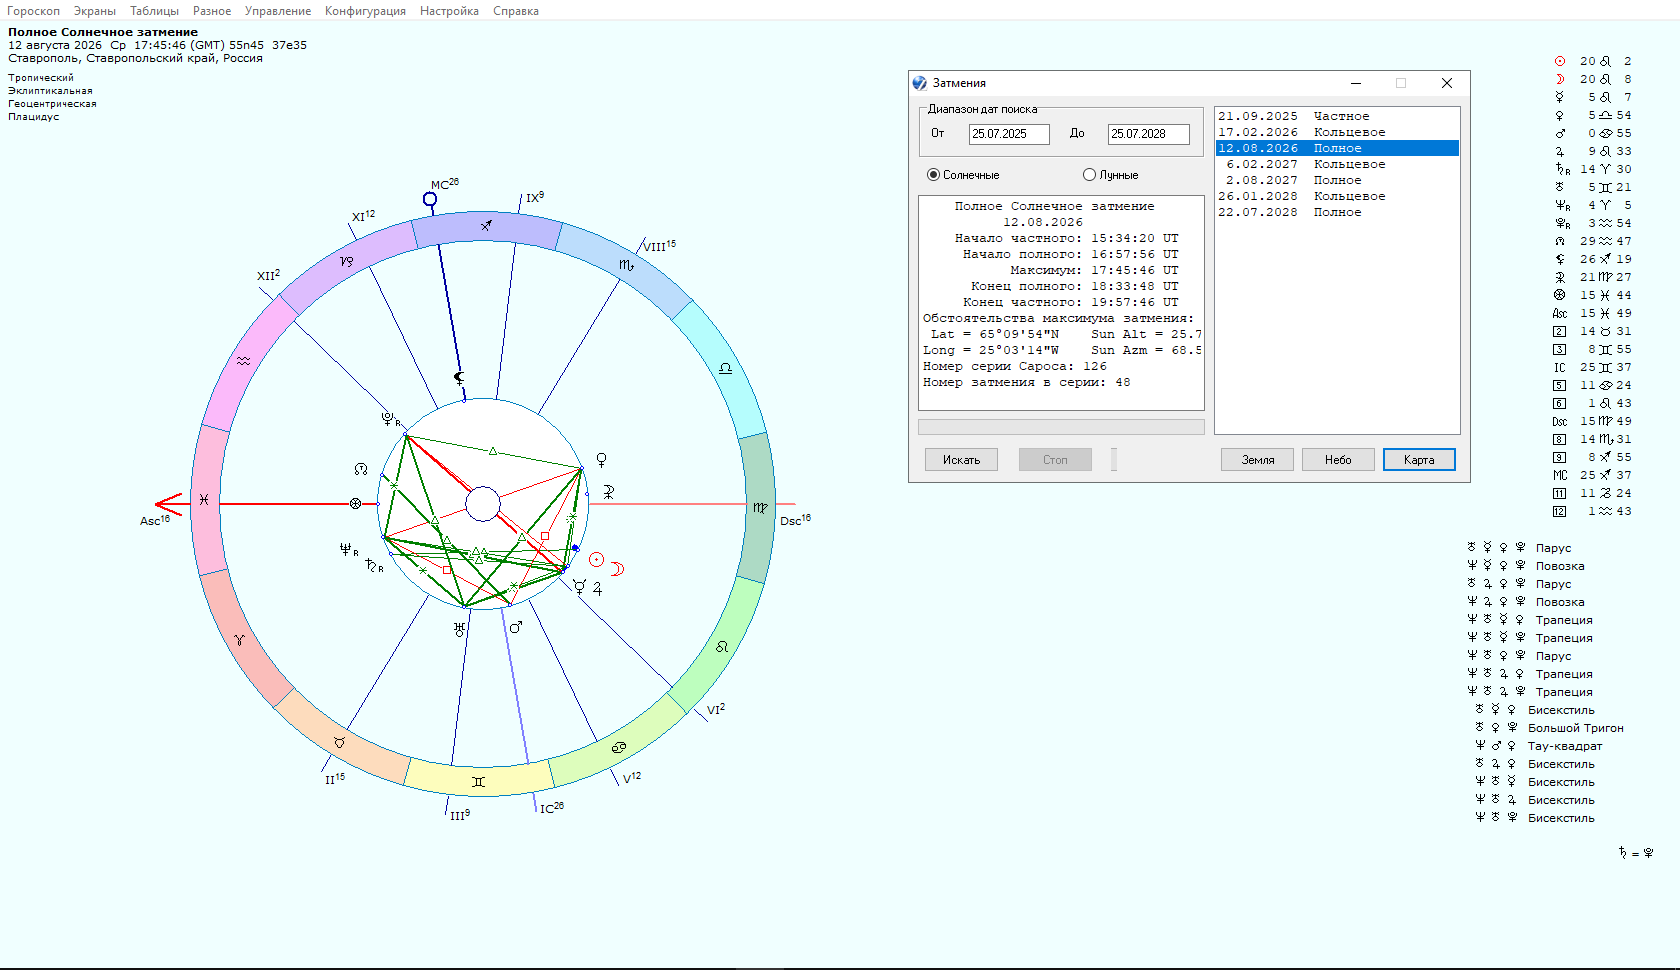Click the Карта button
The image size is (1680, 970).
point(1418,460)
